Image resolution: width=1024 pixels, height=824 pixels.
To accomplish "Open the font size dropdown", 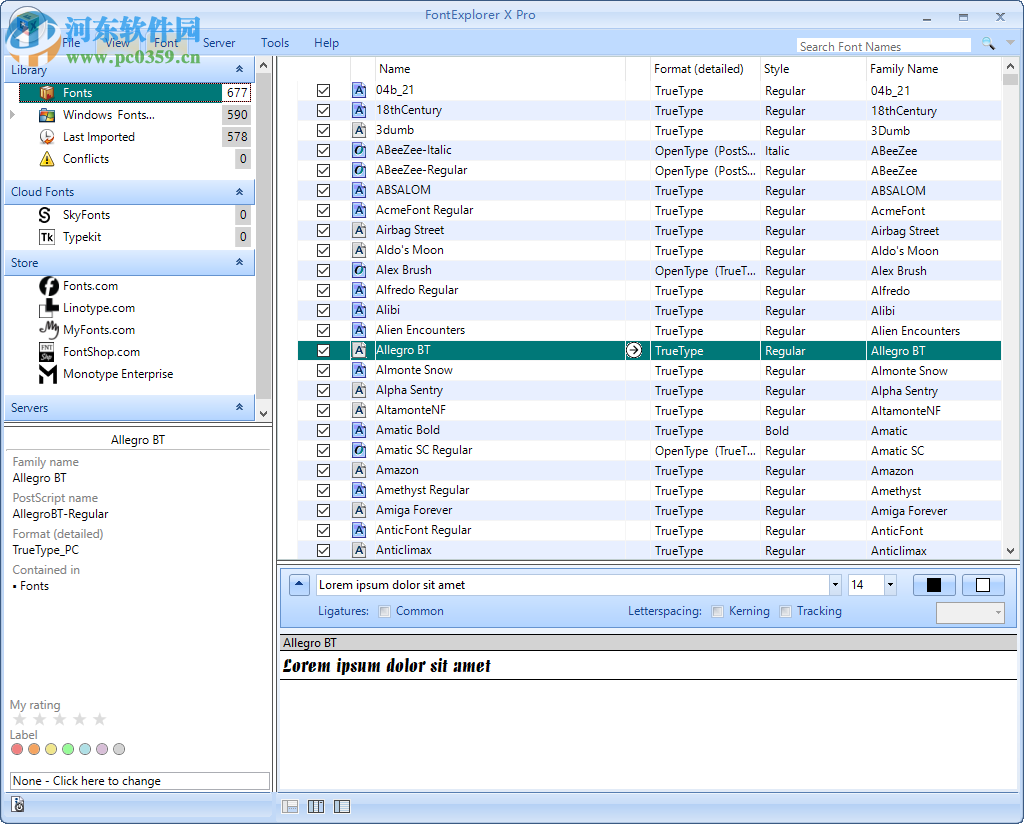I will (x=890, y=585).
